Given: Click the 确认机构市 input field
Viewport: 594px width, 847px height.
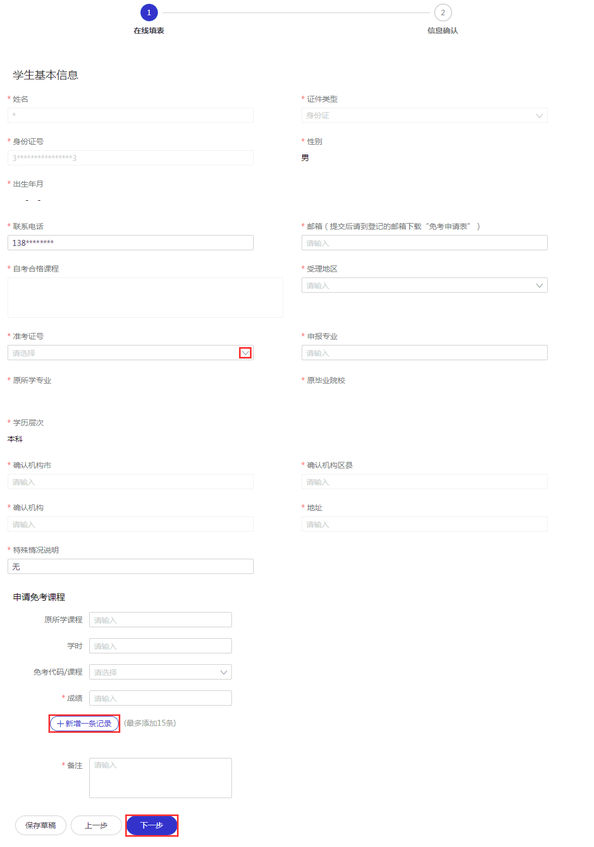Looking at the screenshot, I should 131,481.
